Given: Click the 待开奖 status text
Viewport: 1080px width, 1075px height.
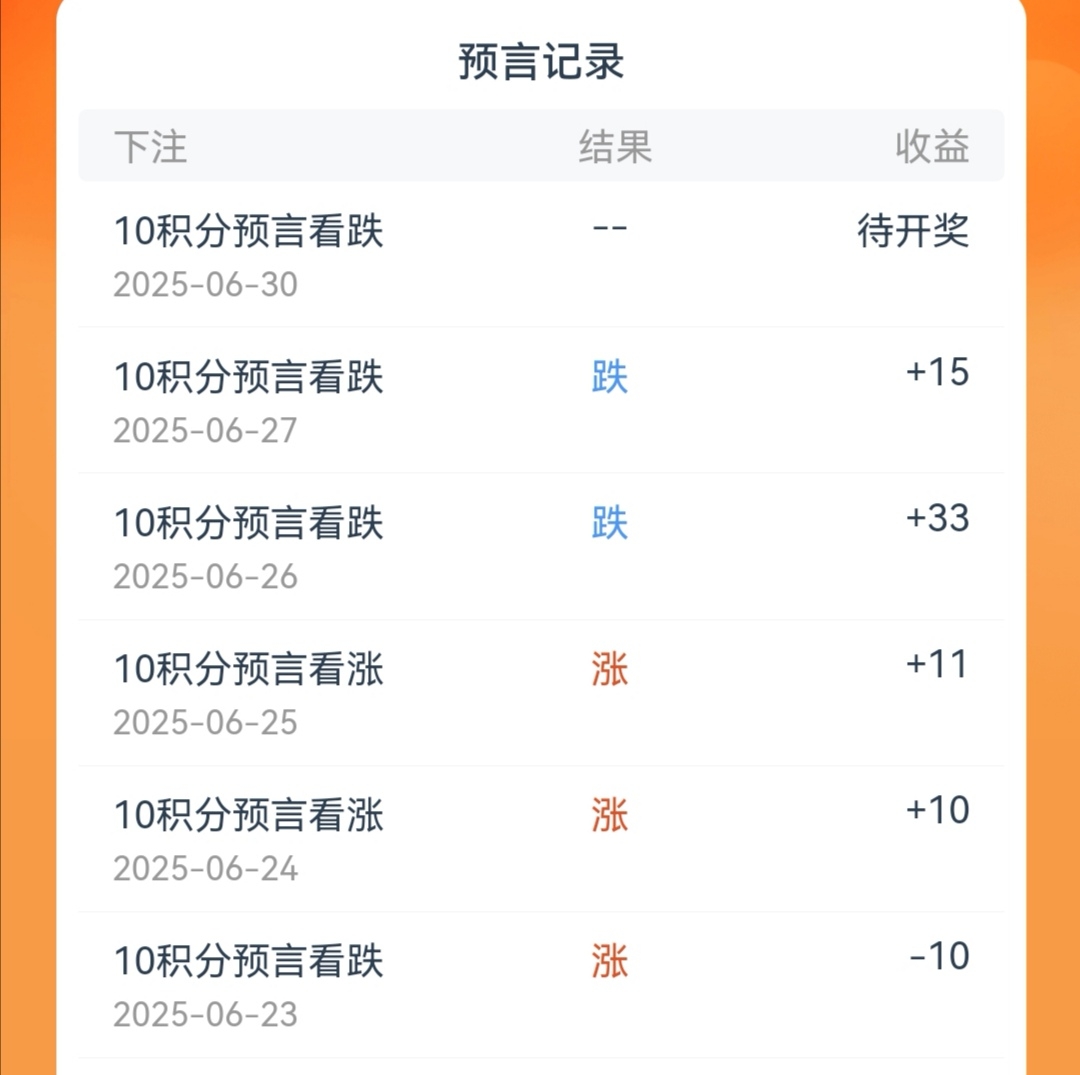Looking at the screenshot, I should pyautogui.click(x=913, y=230).
